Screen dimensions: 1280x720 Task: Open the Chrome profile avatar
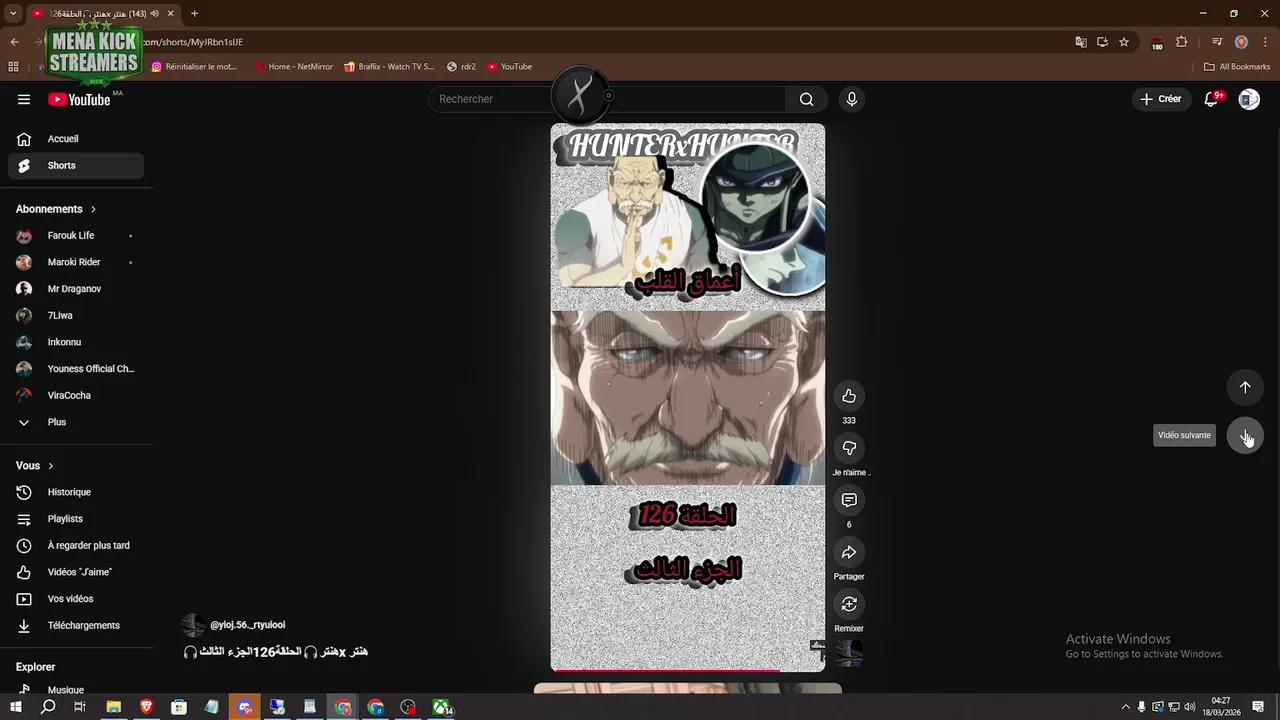[x=1241, y=42]
